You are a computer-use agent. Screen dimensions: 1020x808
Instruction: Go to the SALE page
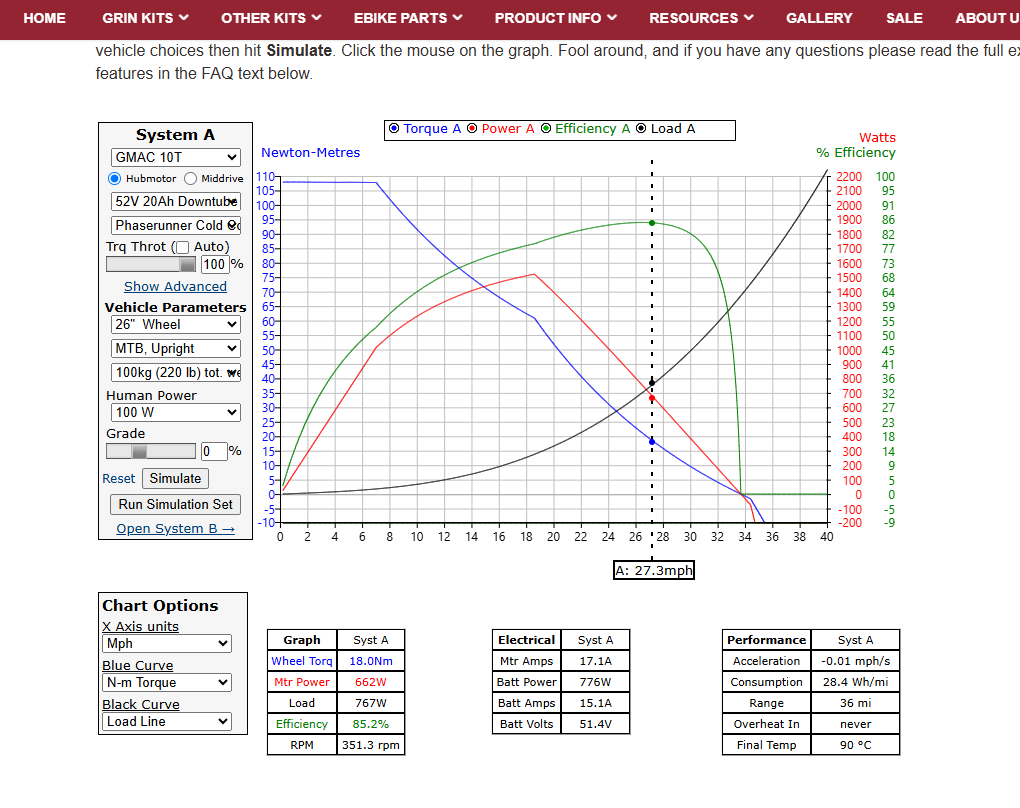tap(904, 18)
